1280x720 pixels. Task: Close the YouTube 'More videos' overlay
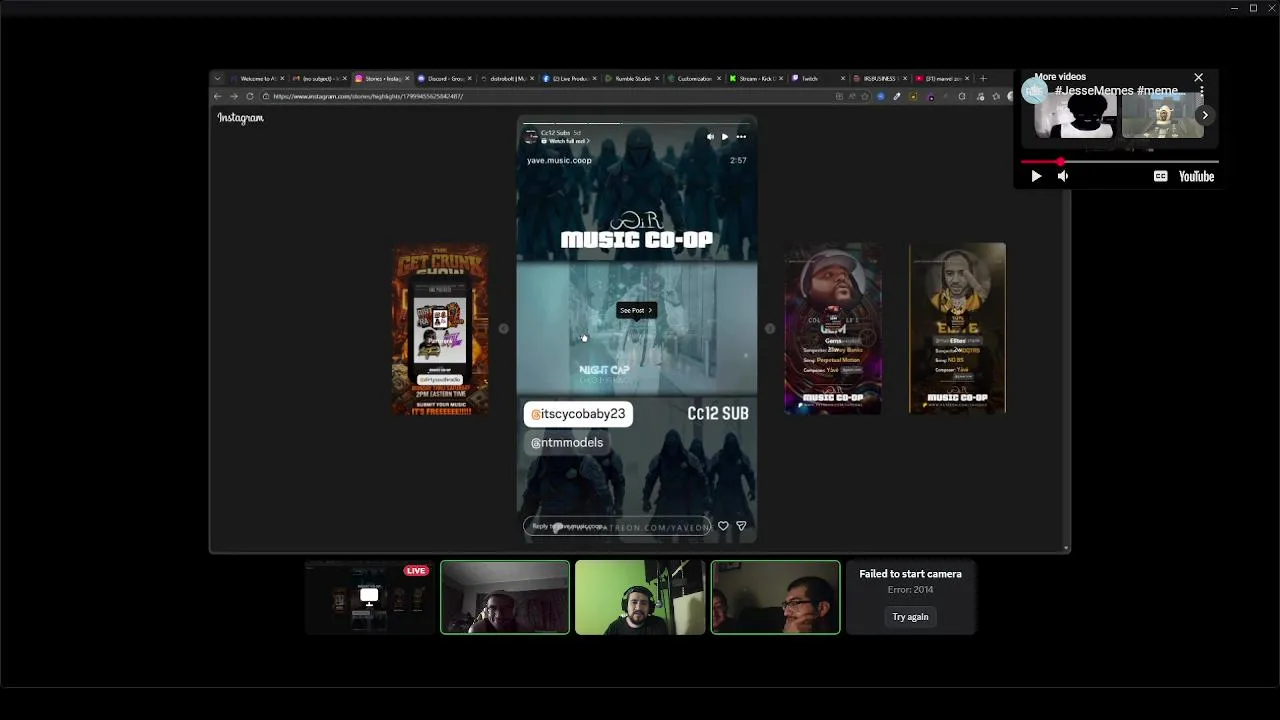1198,77
